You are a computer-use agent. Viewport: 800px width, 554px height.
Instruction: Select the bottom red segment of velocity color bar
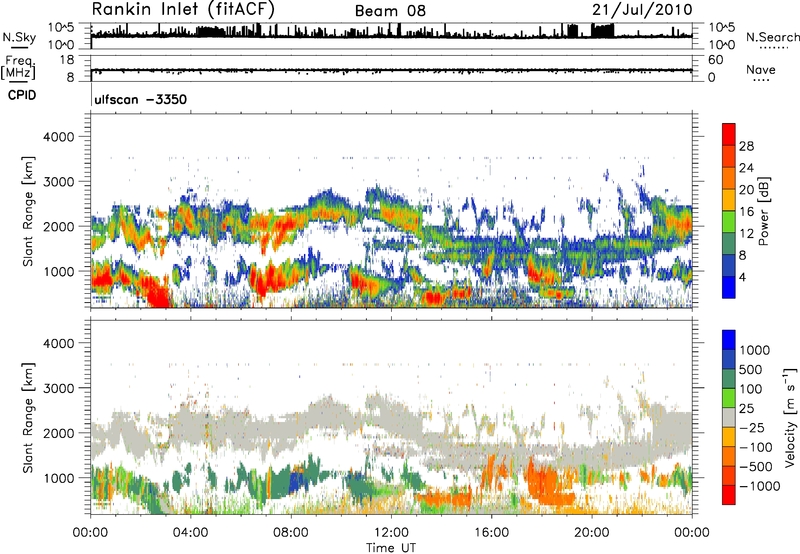729,495
